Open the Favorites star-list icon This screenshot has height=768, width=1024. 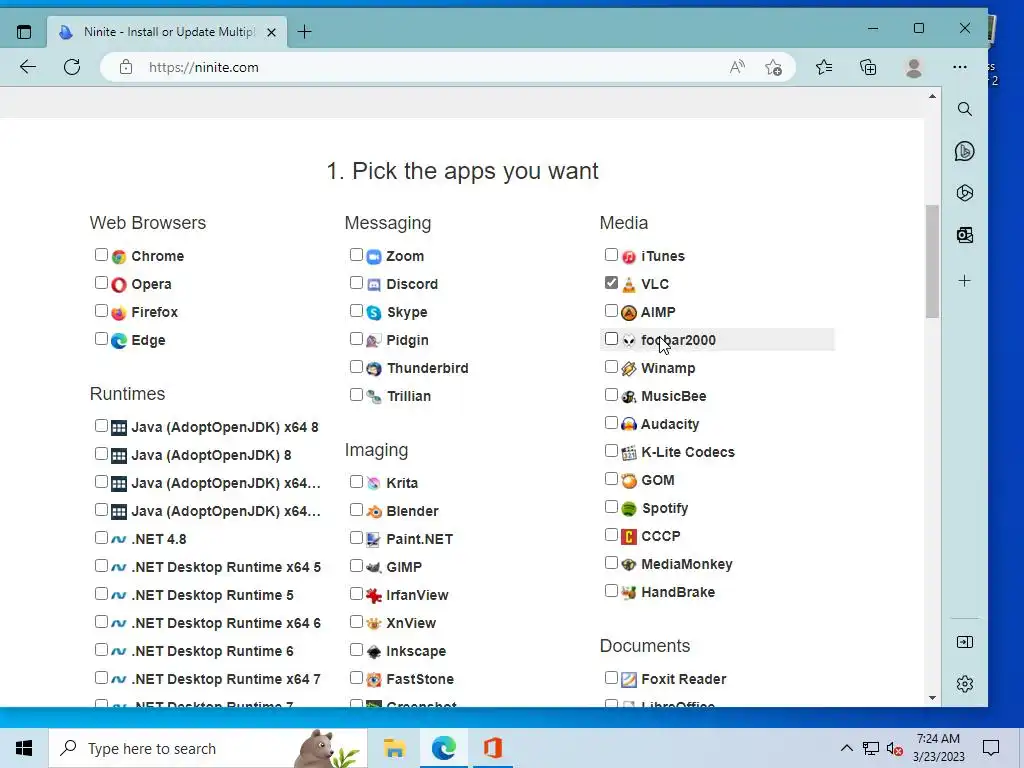pos(824,67)
